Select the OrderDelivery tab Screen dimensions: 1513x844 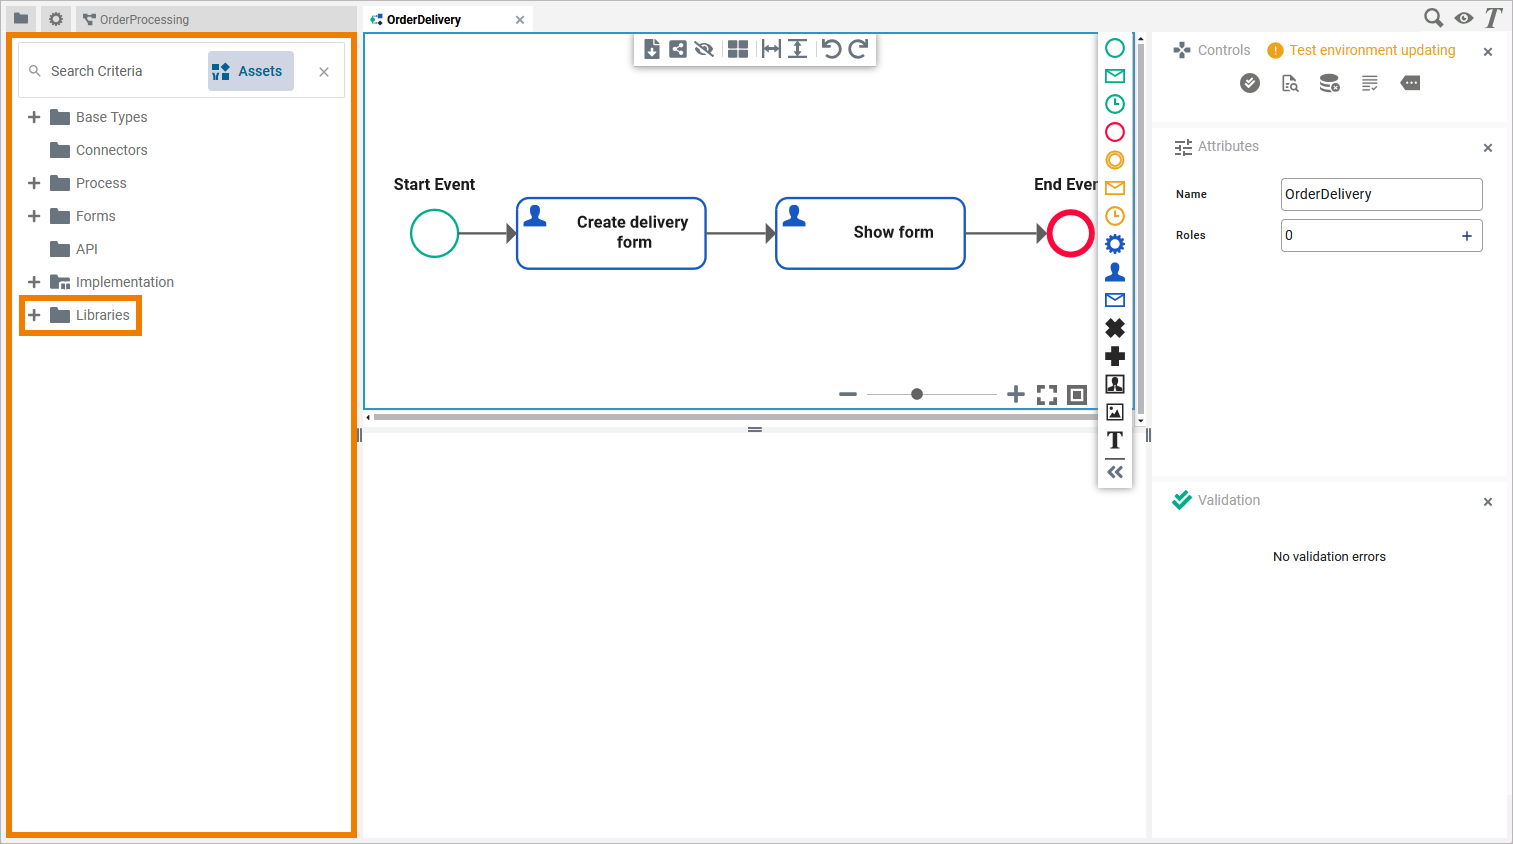pos(424,19)
